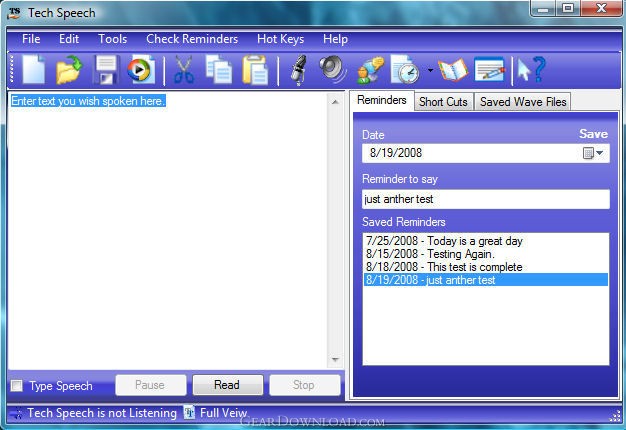Click the note with pen icon

point(489,70)
